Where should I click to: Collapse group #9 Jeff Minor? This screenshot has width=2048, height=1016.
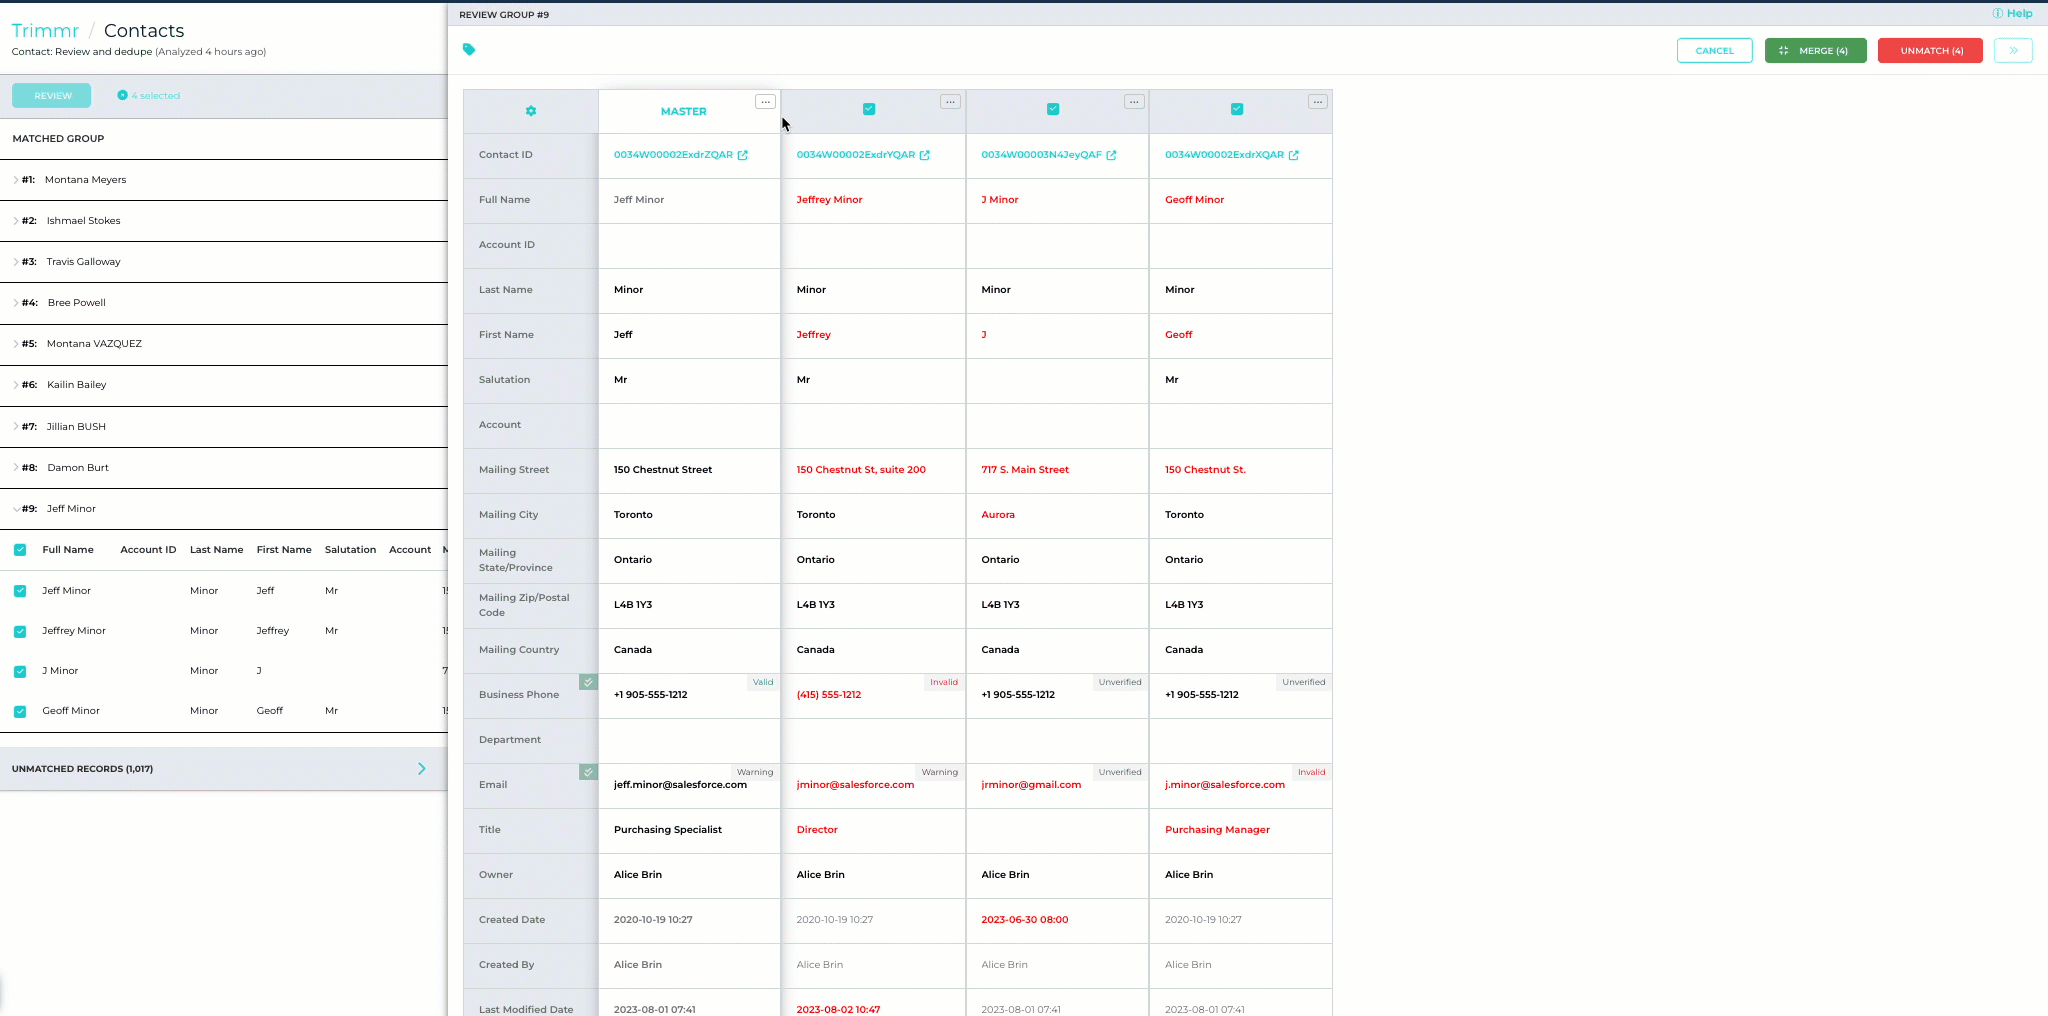click(x=16, y=509)
